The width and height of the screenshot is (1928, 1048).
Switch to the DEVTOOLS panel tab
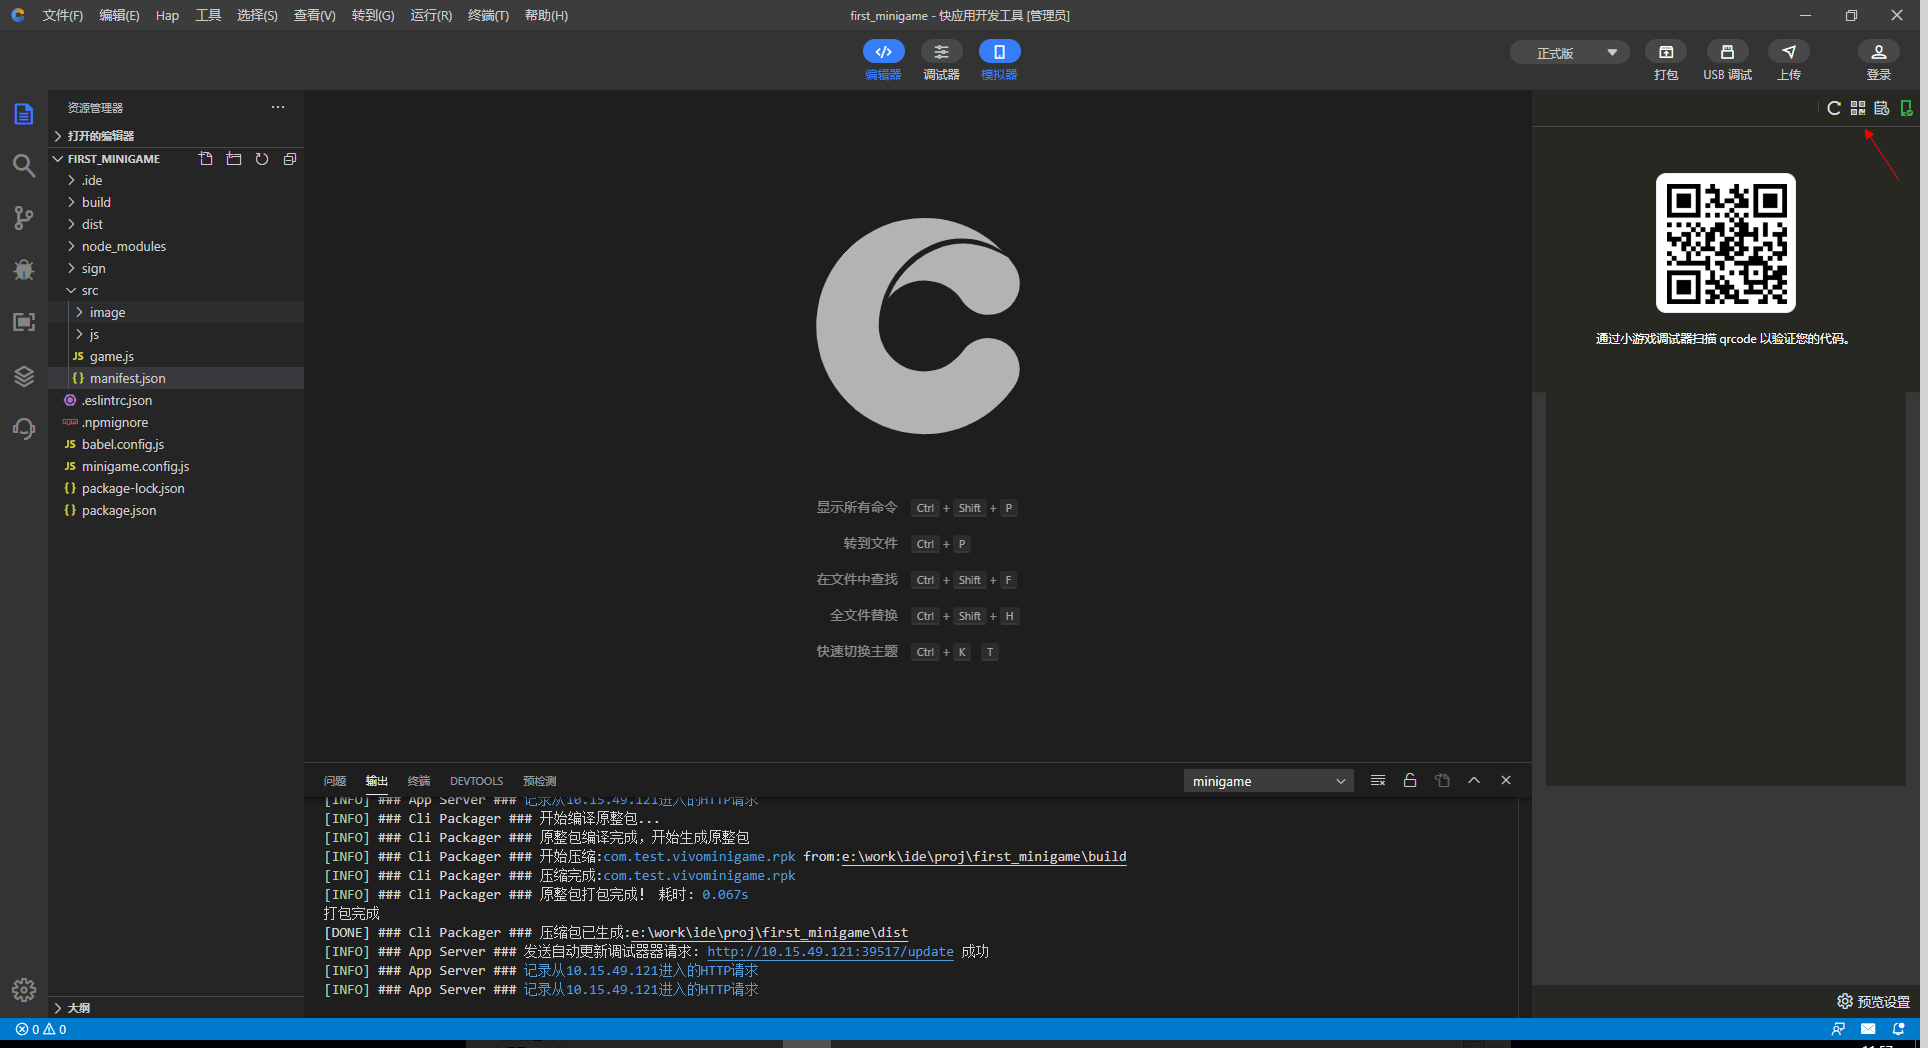point(476,781)
